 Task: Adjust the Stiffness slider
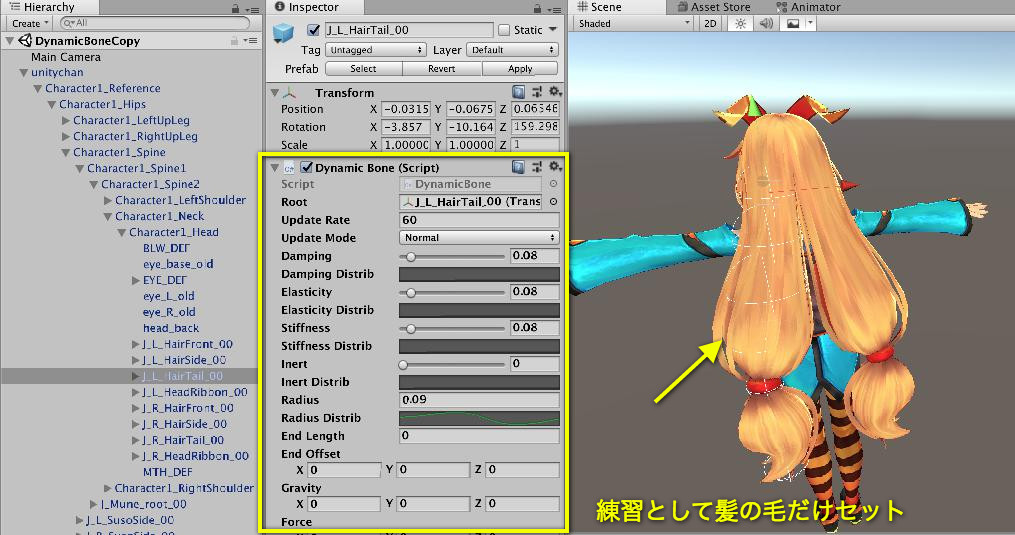point(452,329)
